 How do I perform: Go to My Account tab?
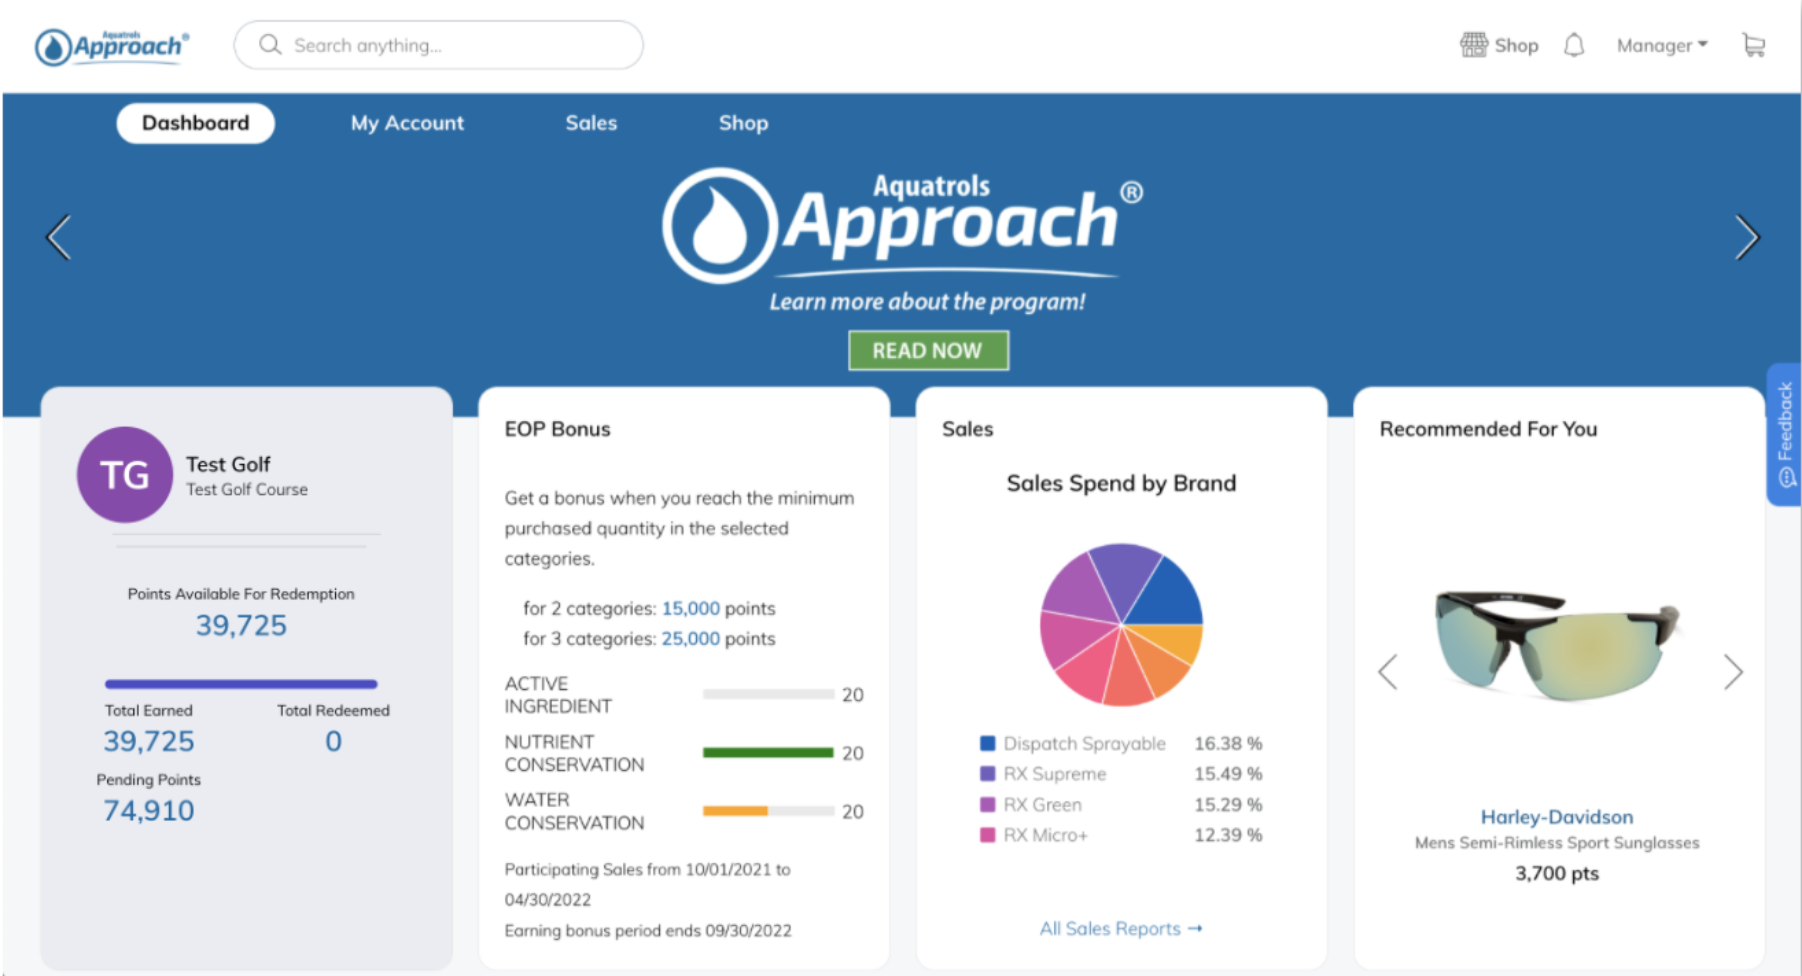(407, 123)
